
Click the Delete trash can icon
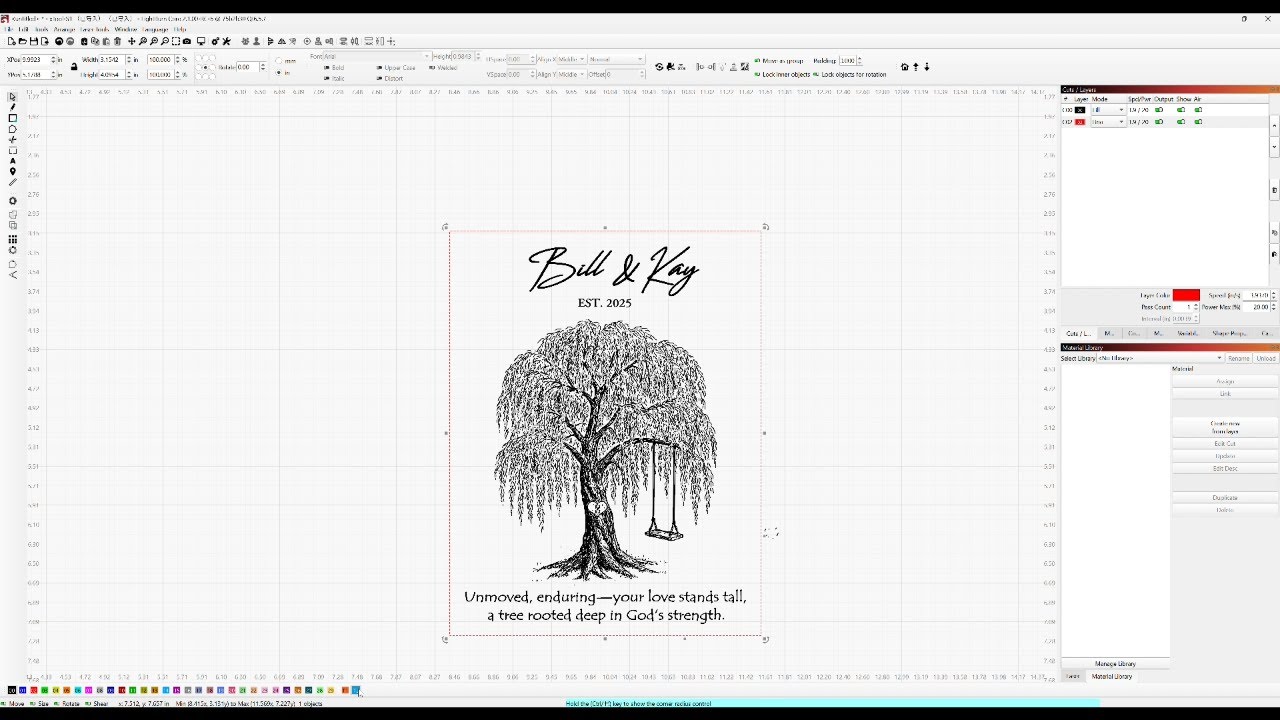point(117,41)
